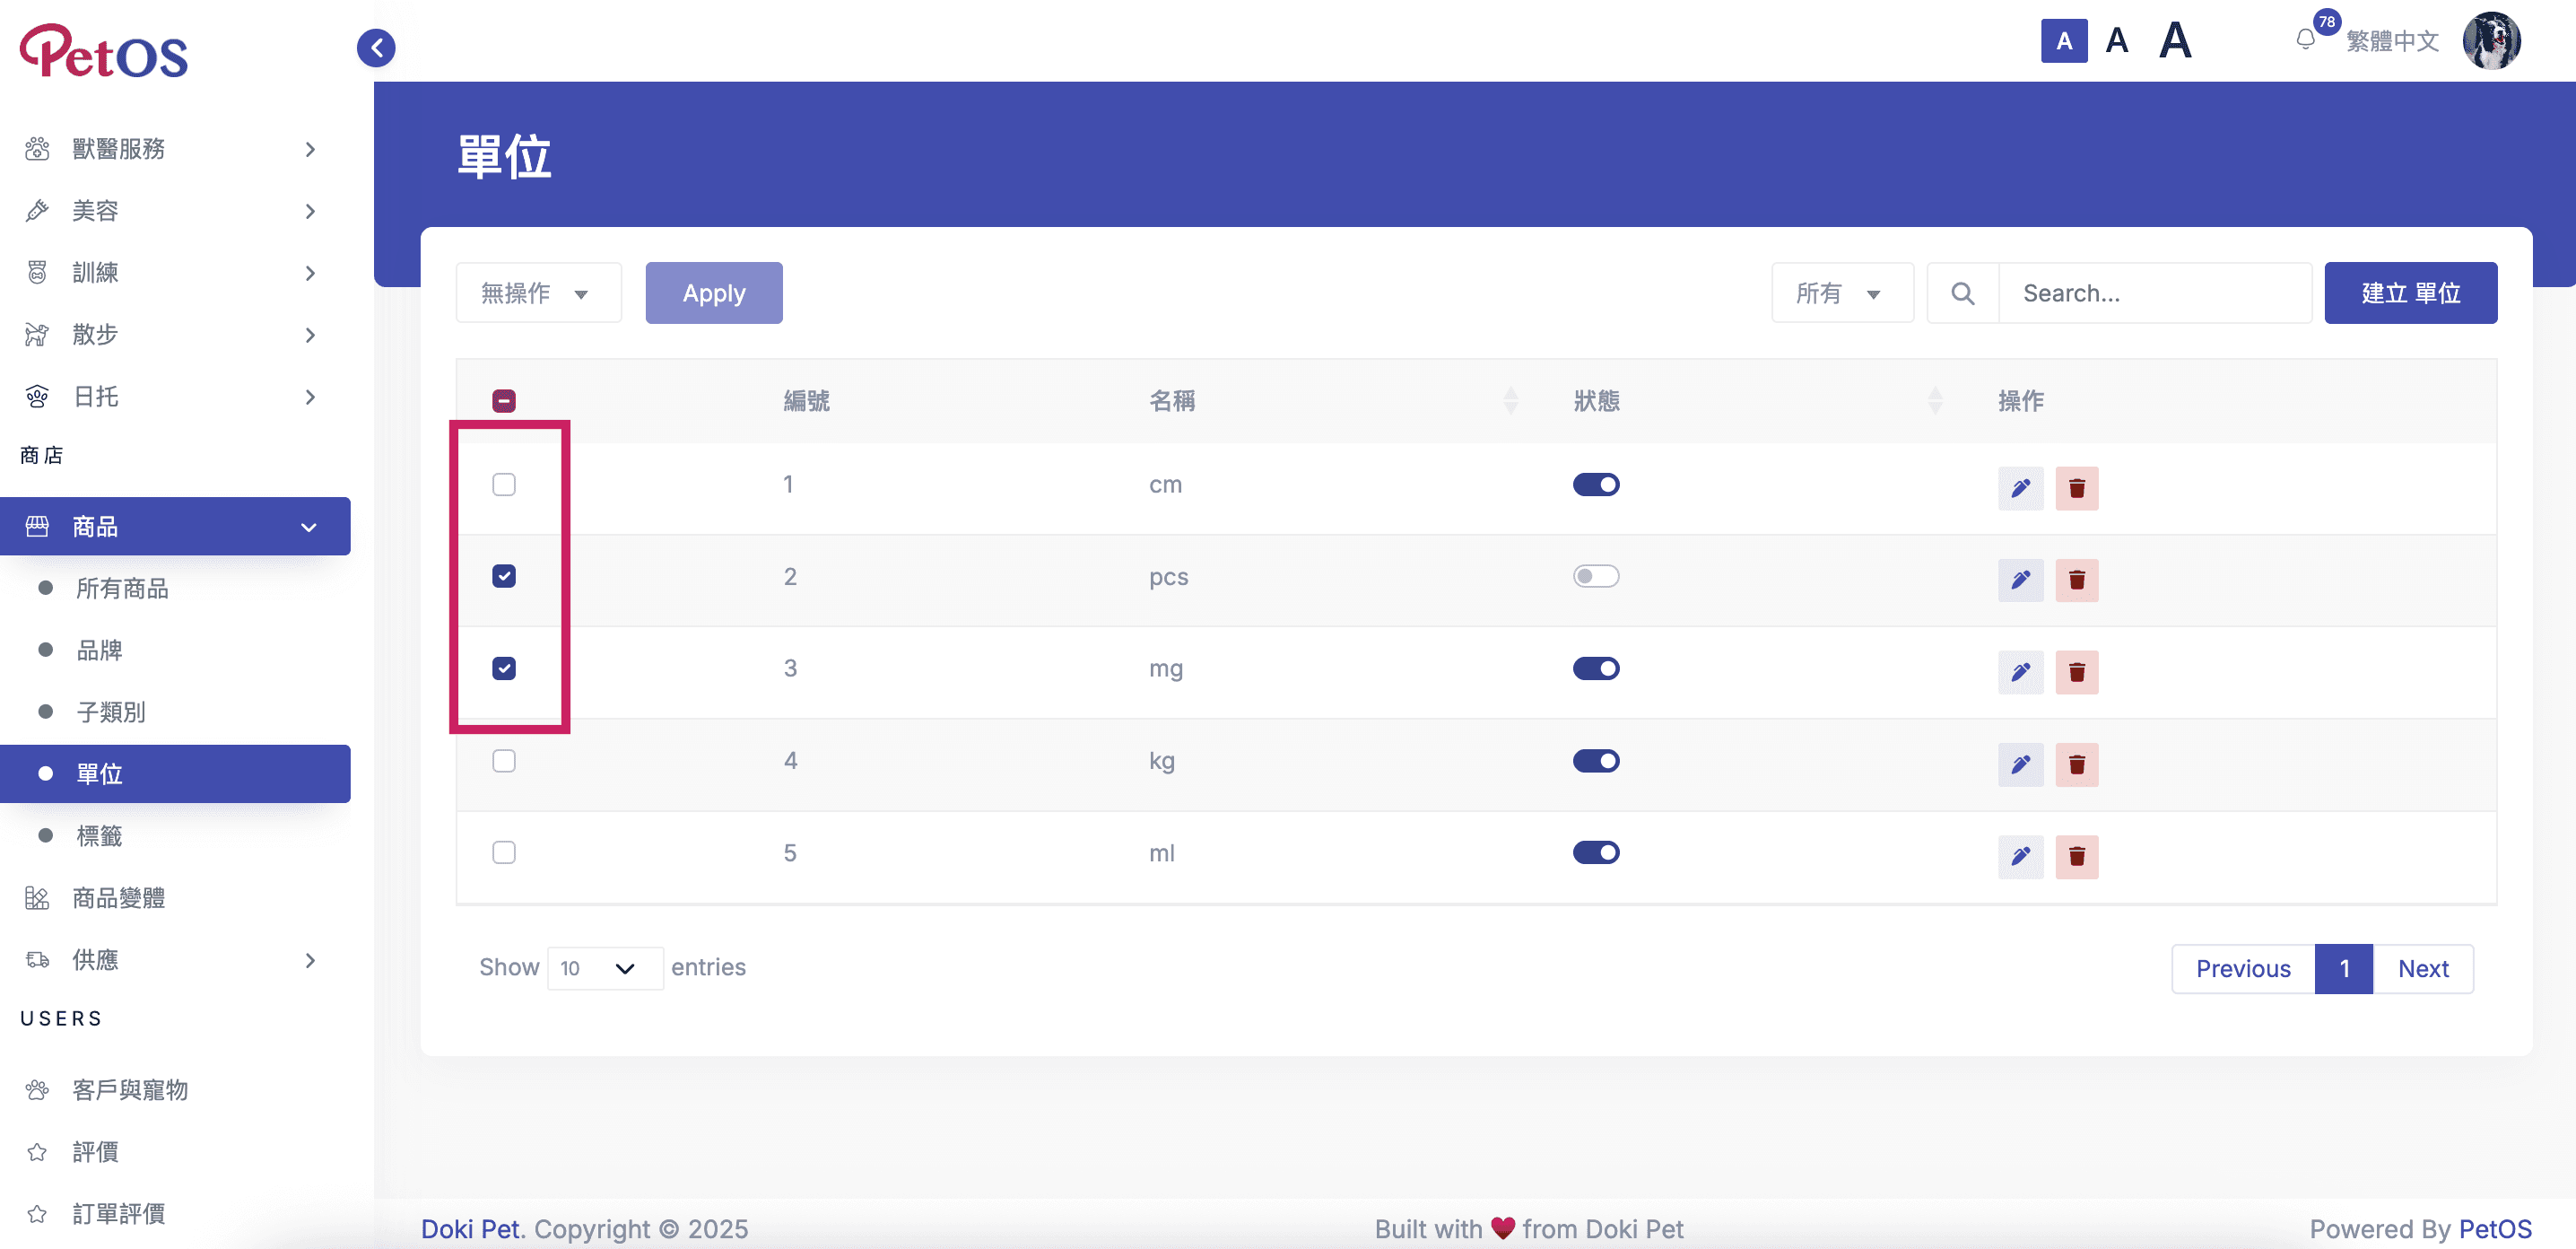Click the delete trash icon for ml
2576x1249 pixels.
coord(2076,856)
